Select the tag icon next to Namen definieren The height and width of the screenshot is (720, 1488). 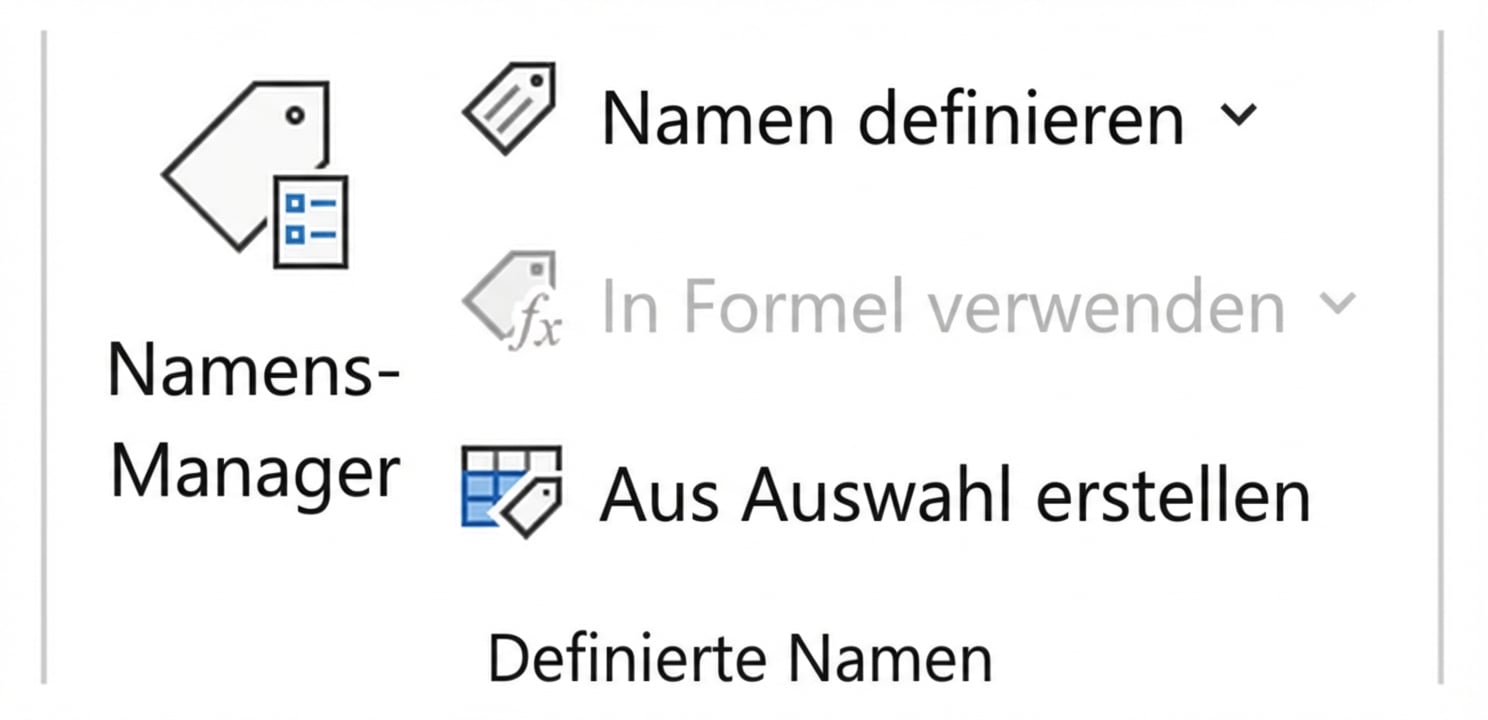510,110
